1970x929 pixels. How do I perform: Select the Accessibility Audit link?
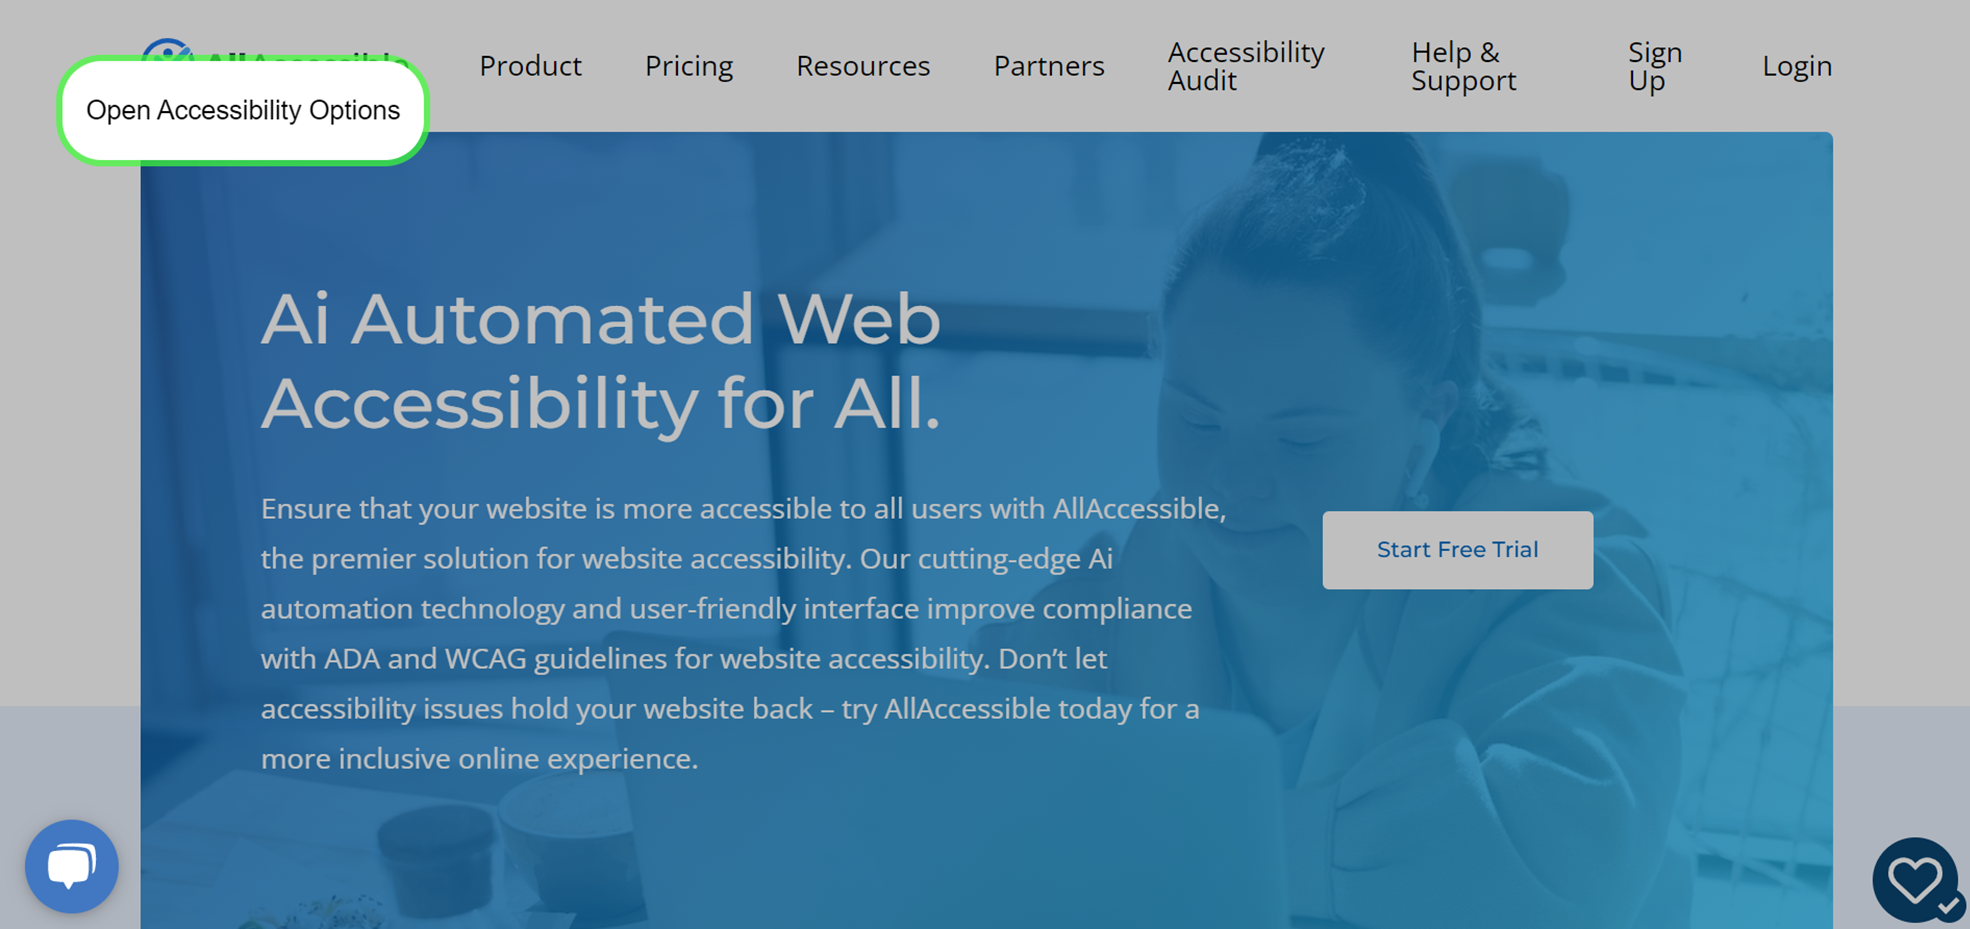[1246, 66]
